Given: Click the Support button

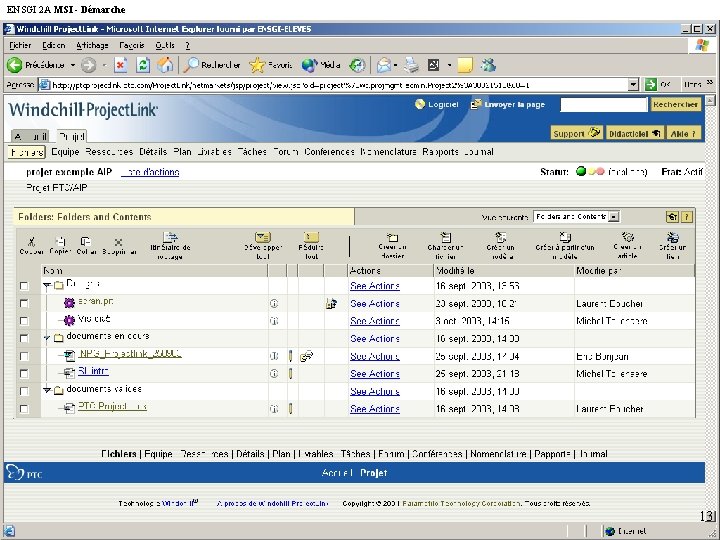Looking at the screenshot, I should pos(576,133).
